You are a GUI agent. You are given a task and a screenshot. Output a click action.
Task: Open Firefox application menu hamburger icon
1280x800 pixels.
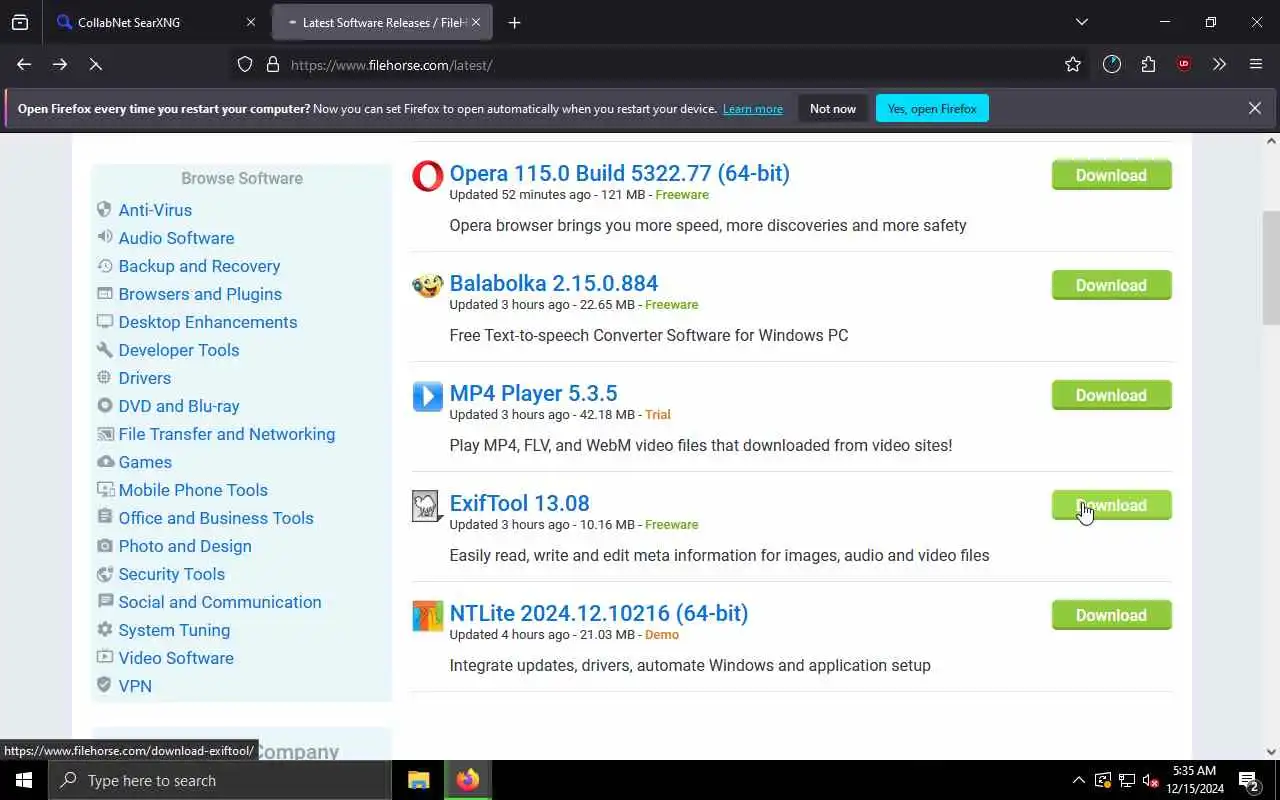pos(1256,64)
